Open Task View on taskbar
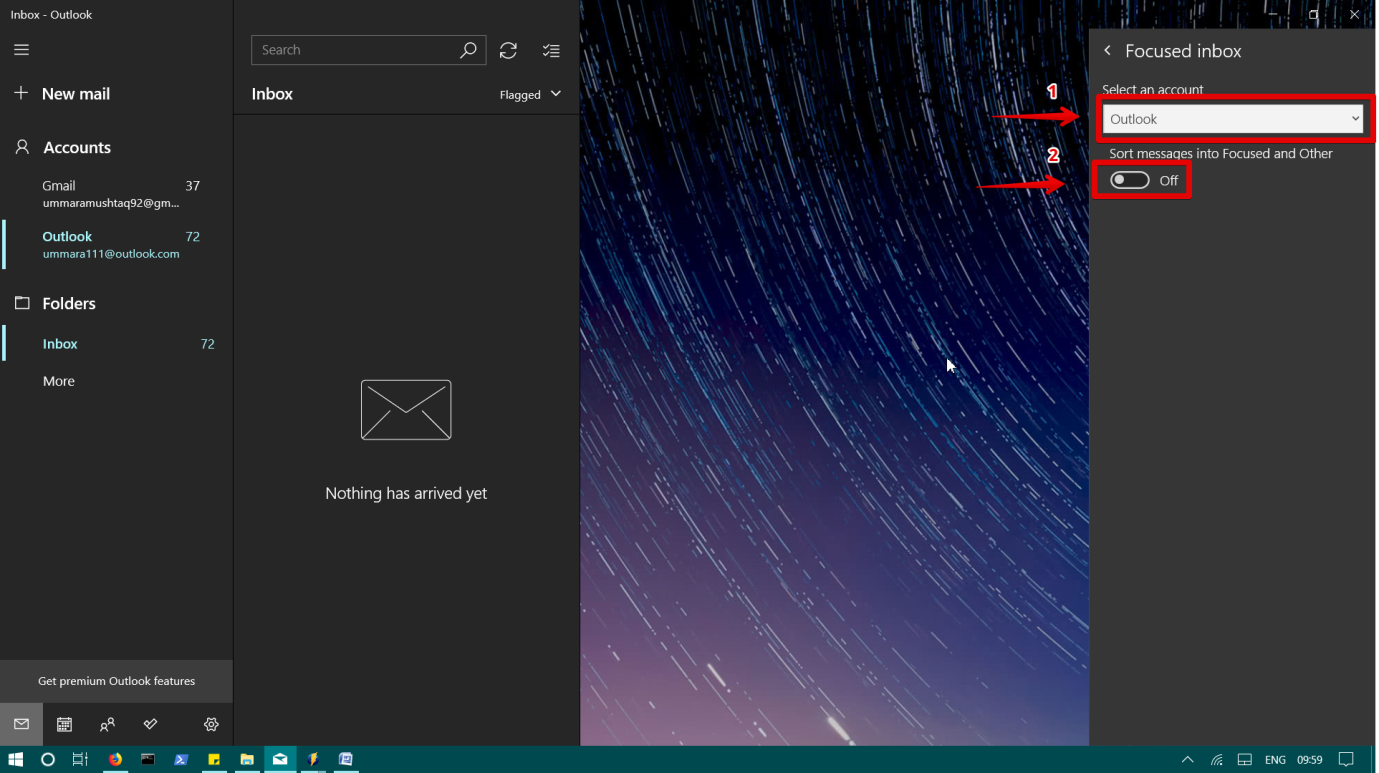Screen dimensions: 1379x773 pos(80,760)
